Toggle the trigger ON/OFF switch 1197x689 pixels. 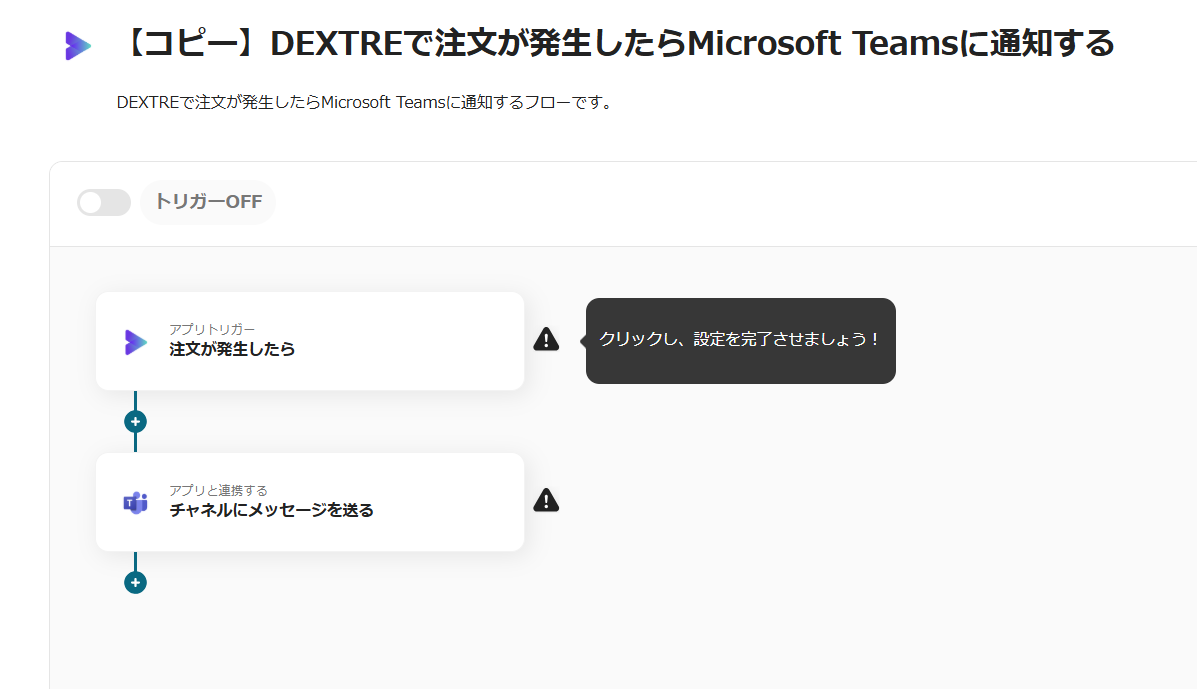(x=104, y=202)
